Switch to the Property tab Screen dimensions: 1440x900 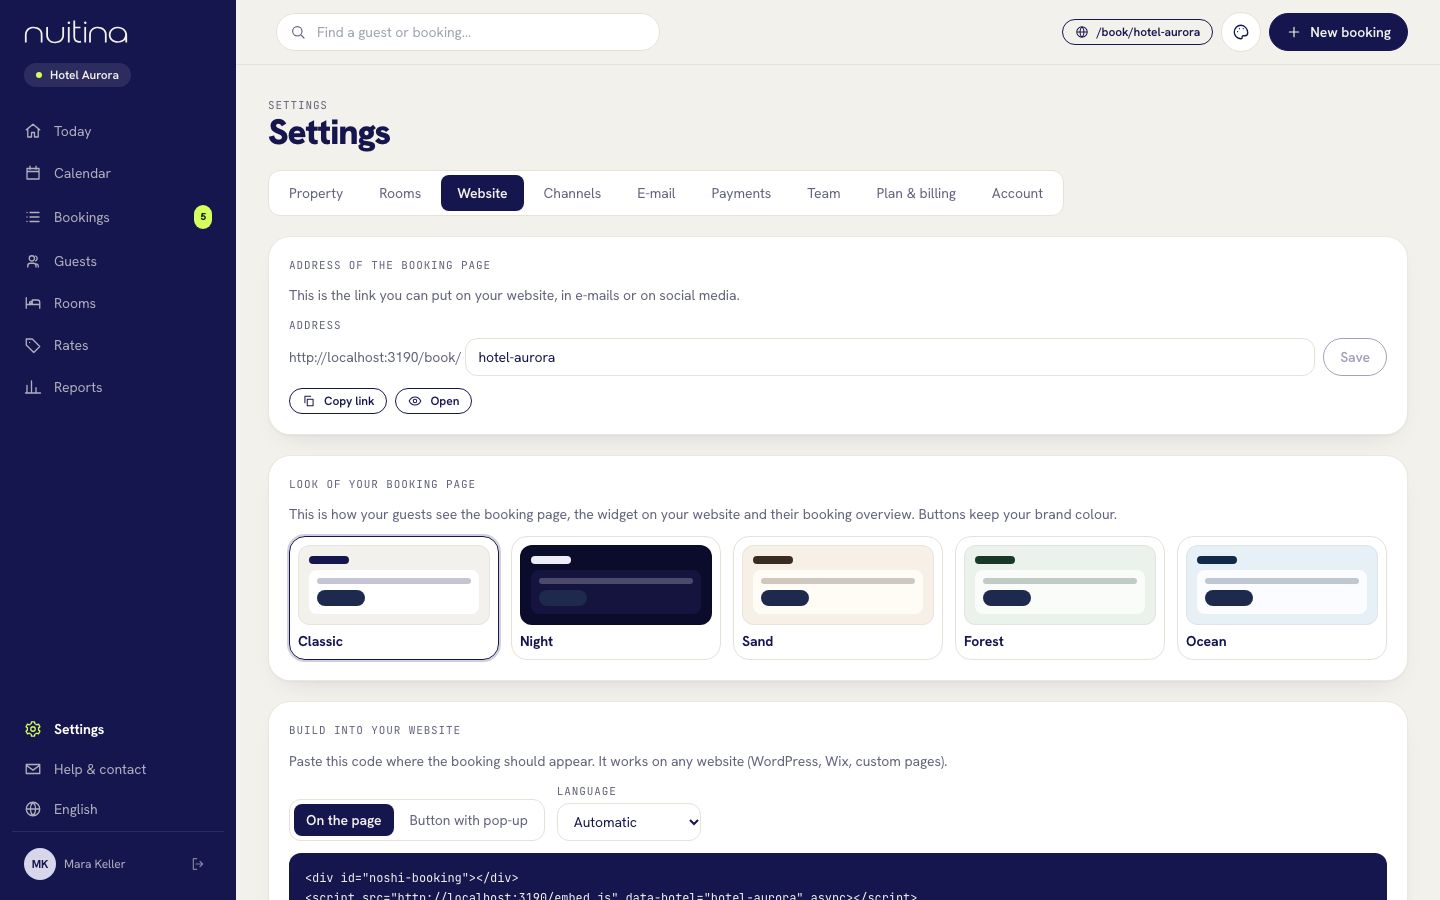316,193
